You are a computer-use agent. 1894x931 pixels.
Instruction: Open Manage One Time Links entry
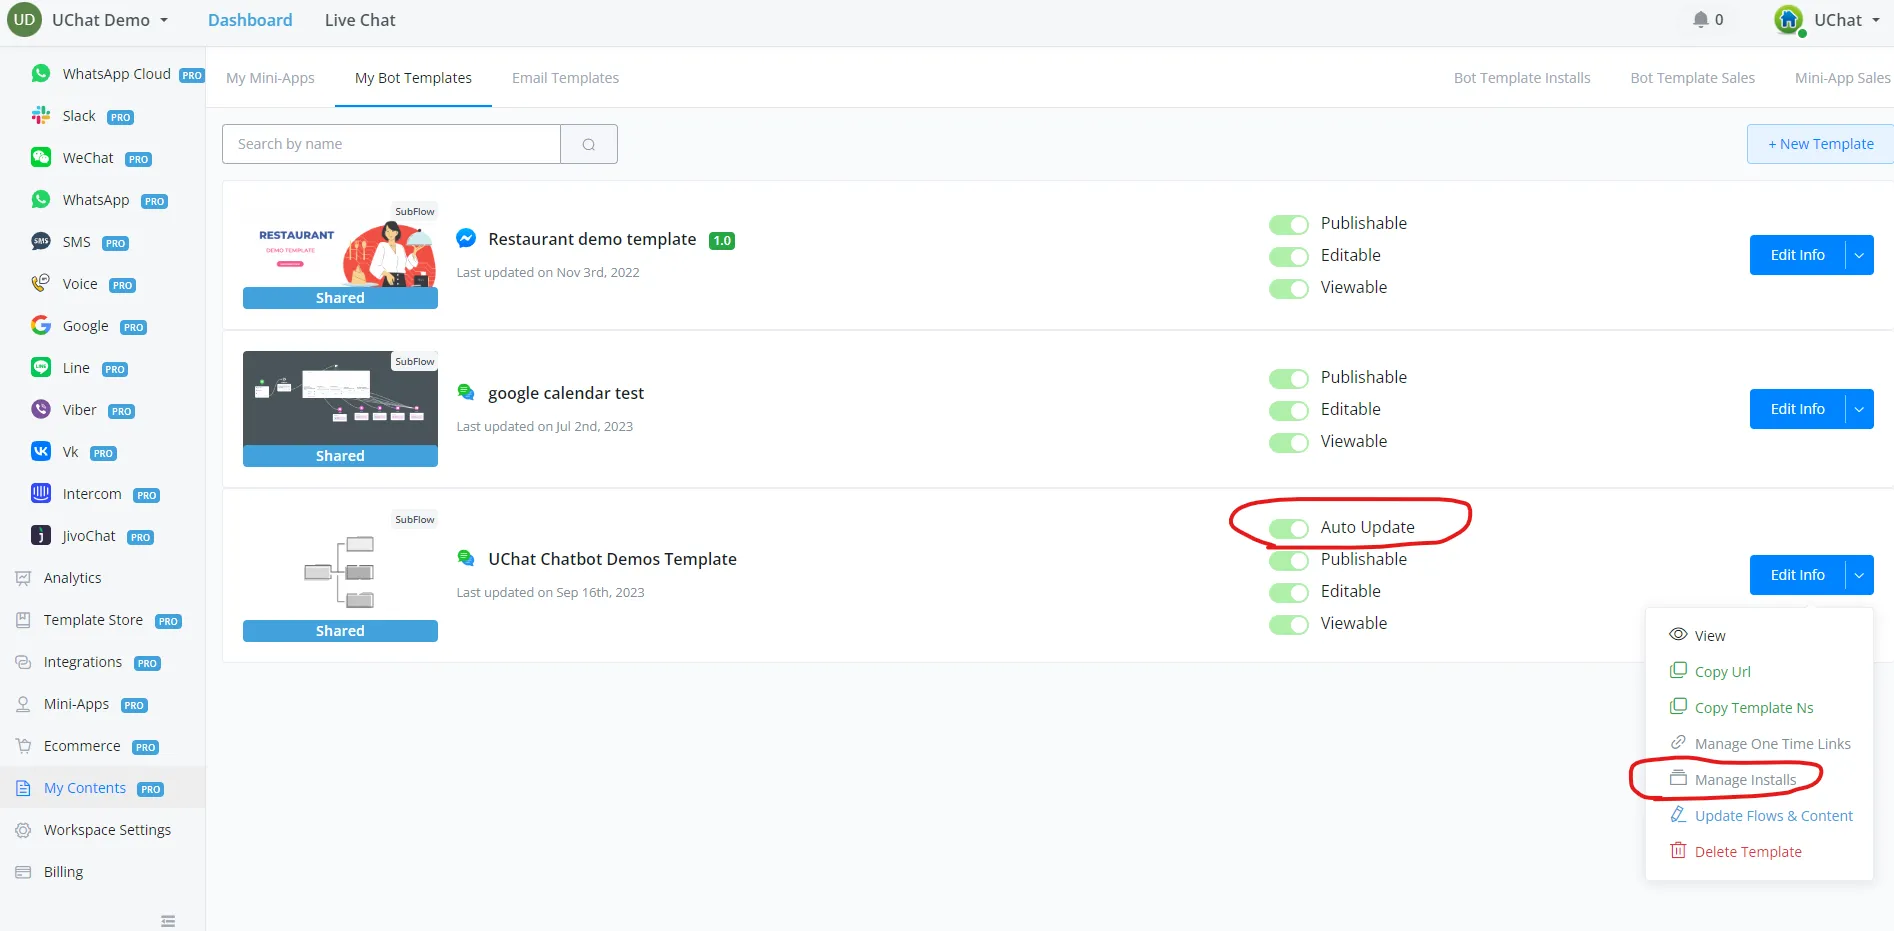[1759, 744]
